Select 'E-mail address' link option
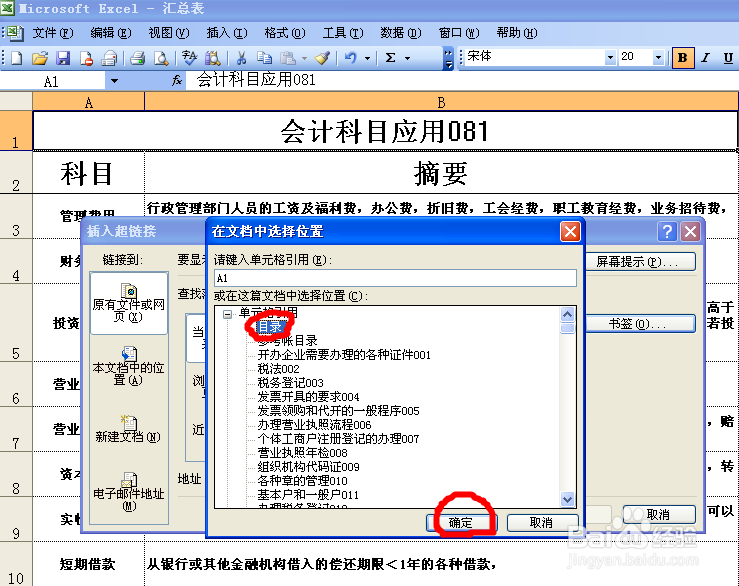This screenshot has height=586, width=739. point(129,492)
